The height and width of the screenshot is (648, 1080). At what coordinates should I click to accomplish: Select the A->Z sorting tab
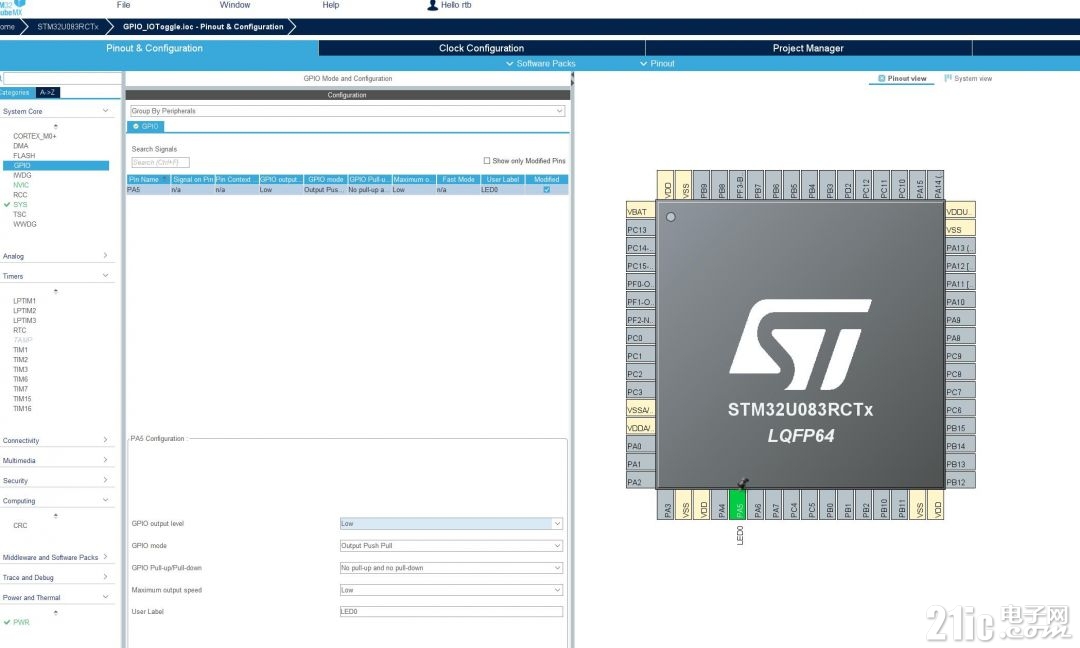tap(48, 92)
